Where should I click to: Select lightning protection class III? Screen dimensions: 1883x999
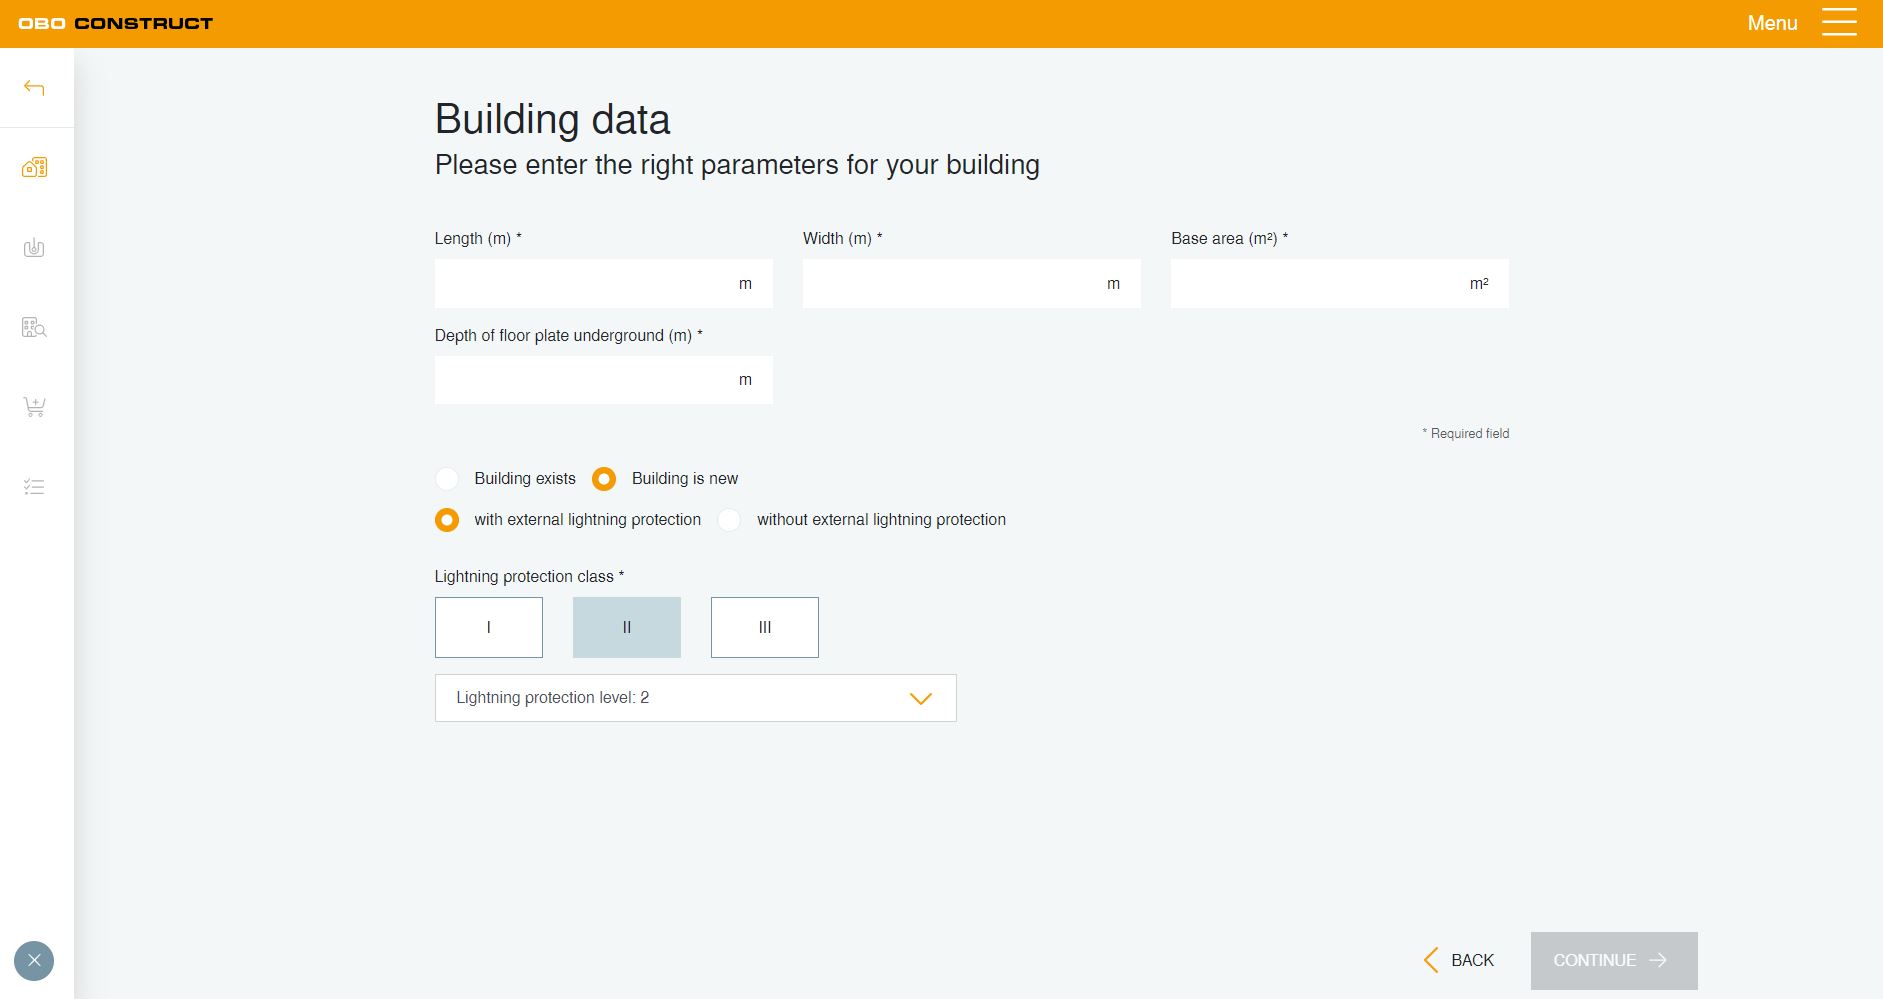click(x=765, y=627)
